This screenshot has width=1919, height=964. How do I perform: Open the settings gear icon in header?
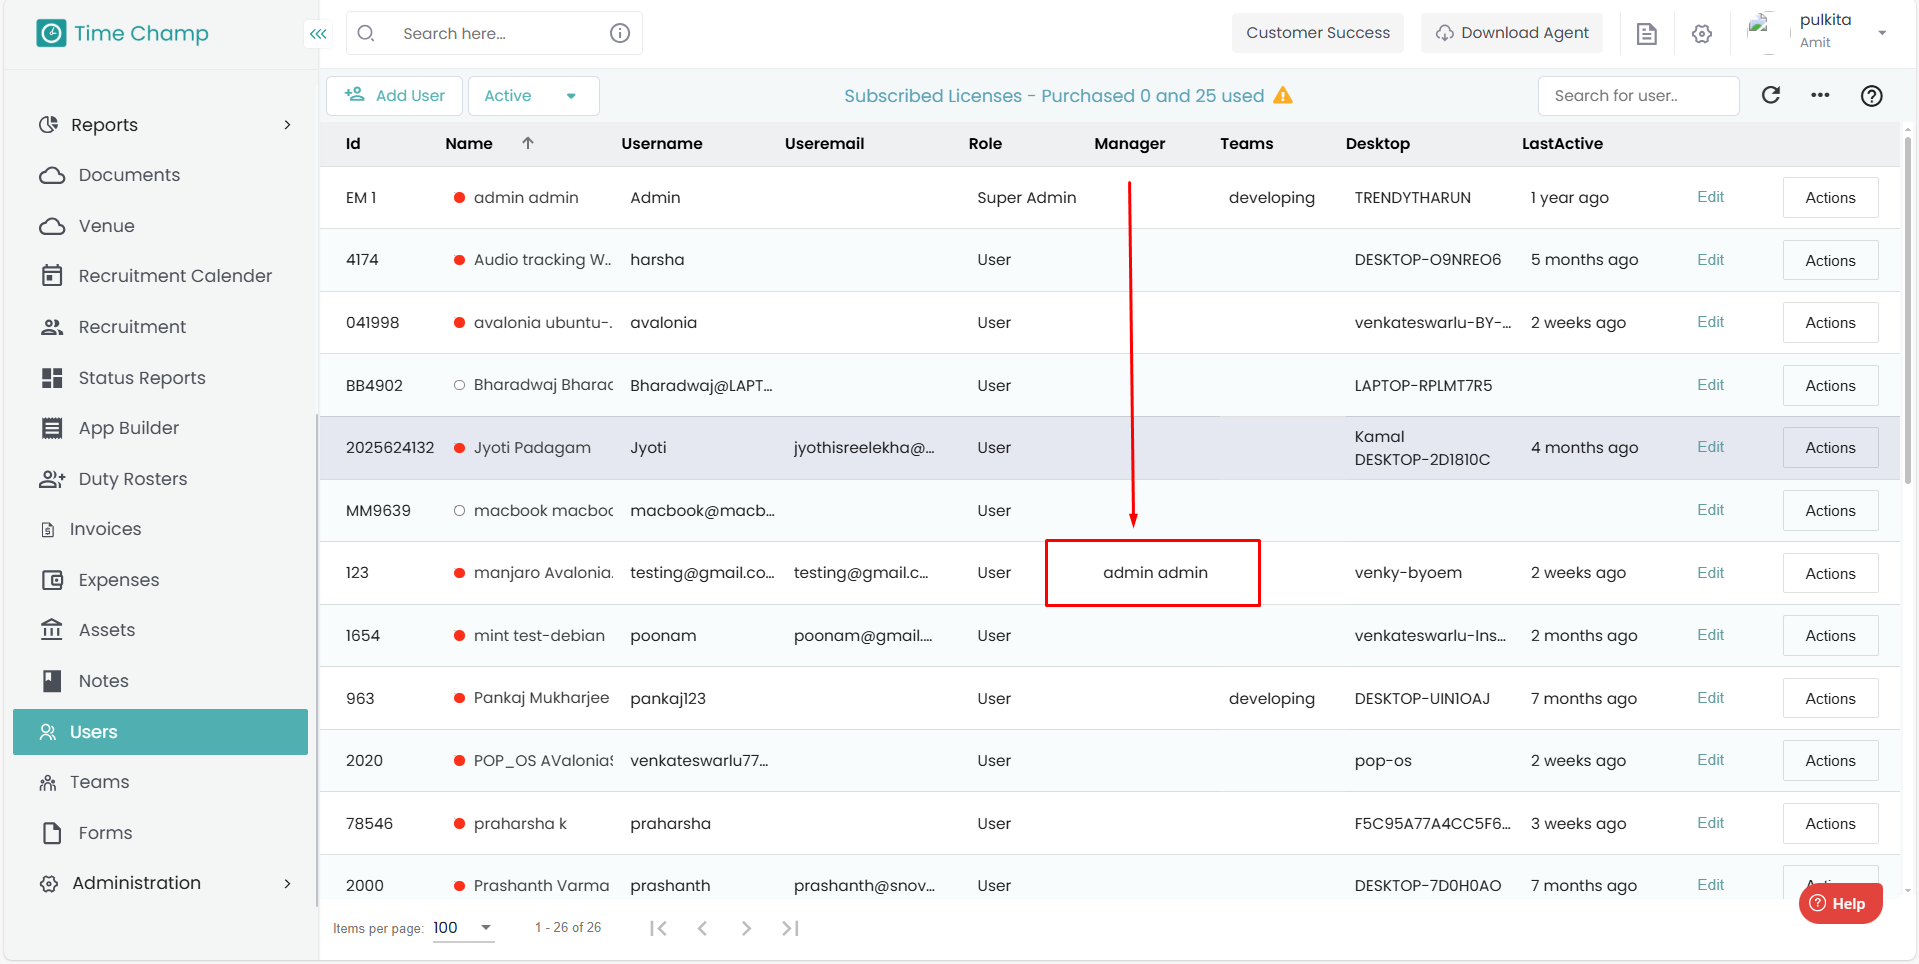pyautogui.click(x=1701, y=34)
